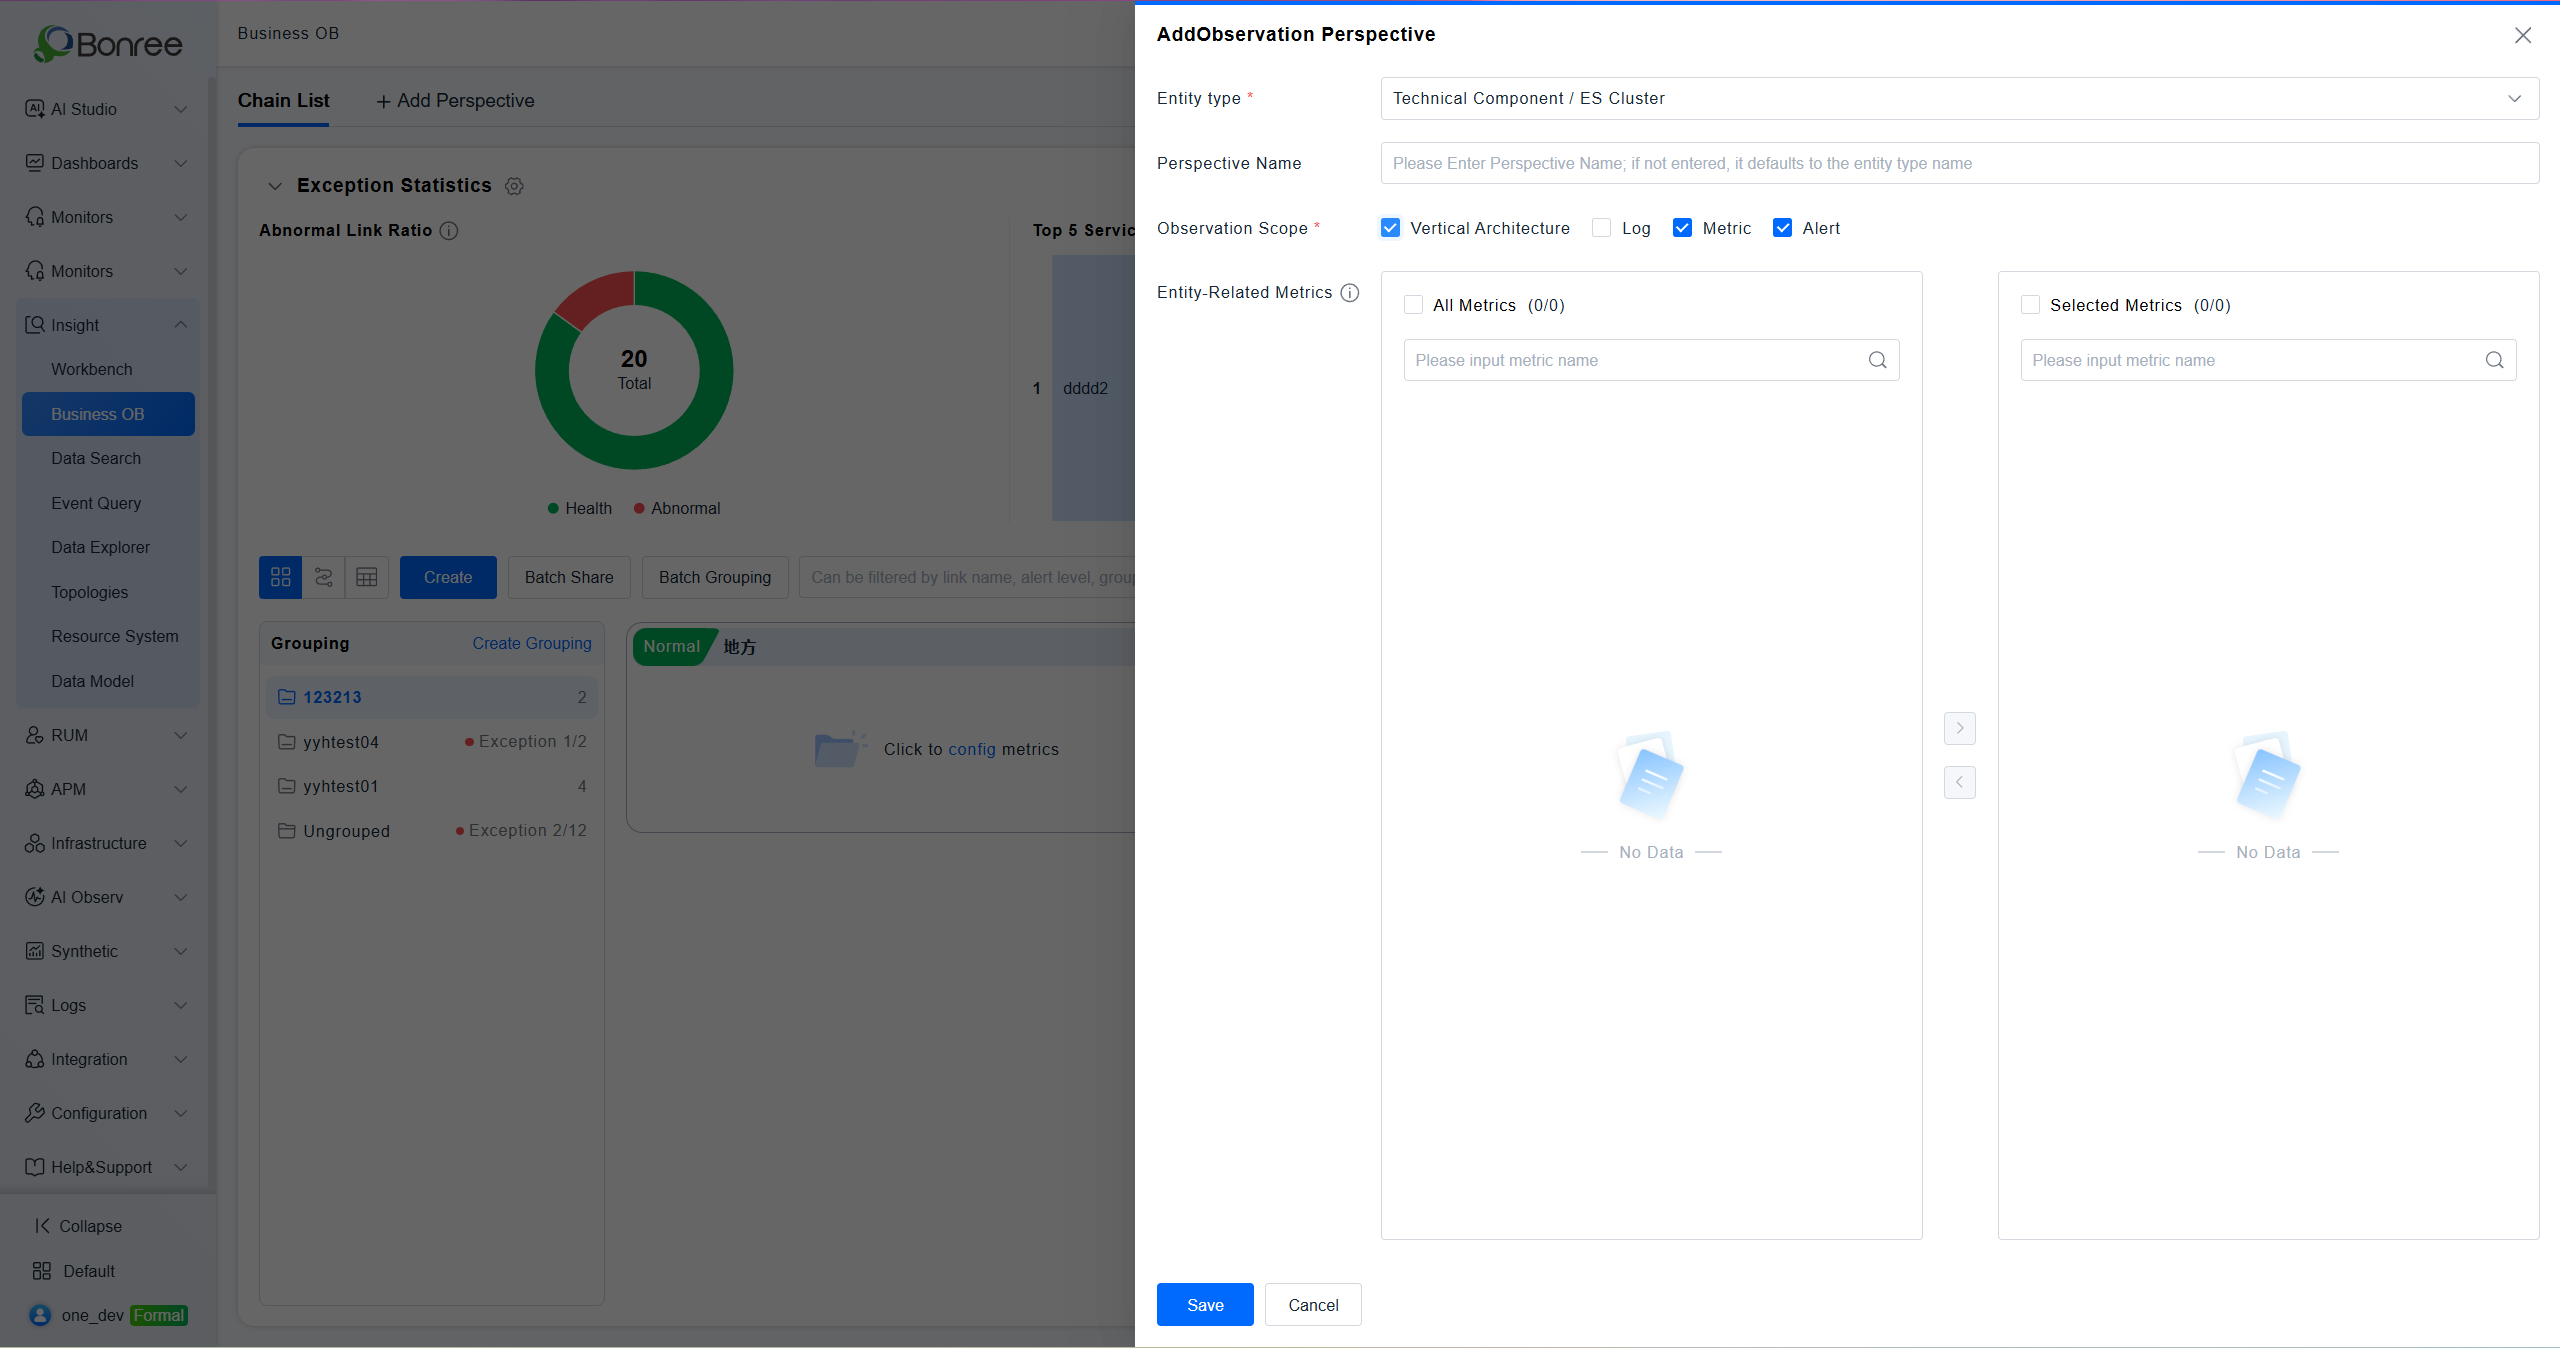Check the Log checkbox
Screen dimensions: 2560x1348
pyautogui.click(x=1602, y=228)
